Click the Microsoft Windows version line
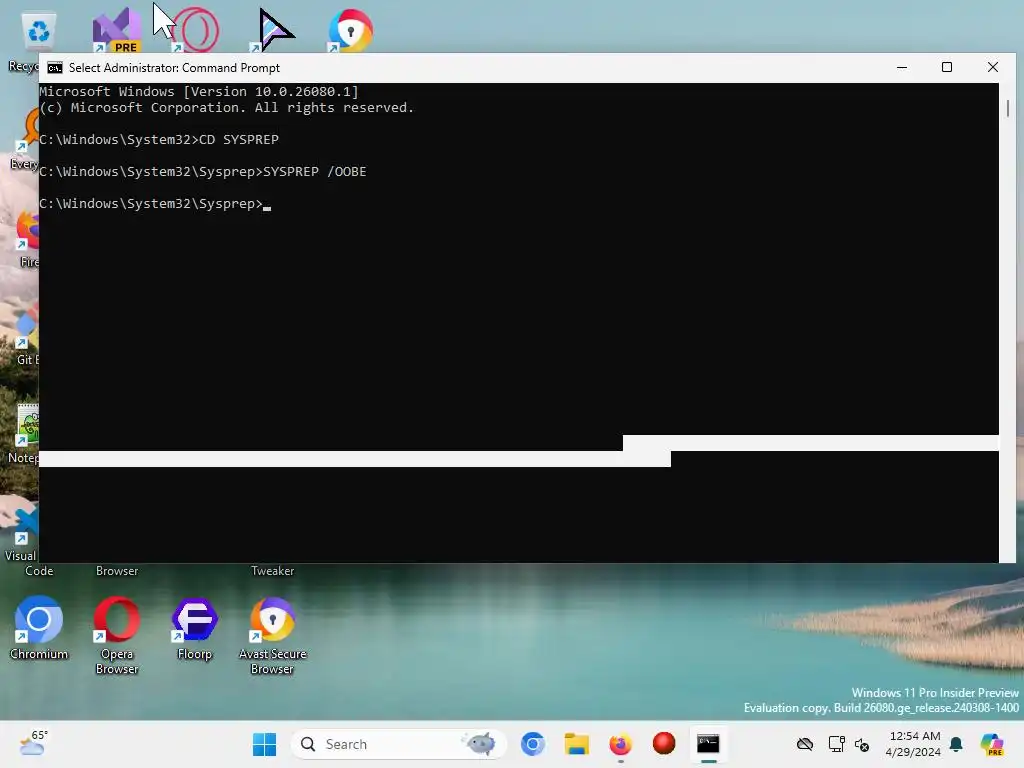 coord(199,91)
